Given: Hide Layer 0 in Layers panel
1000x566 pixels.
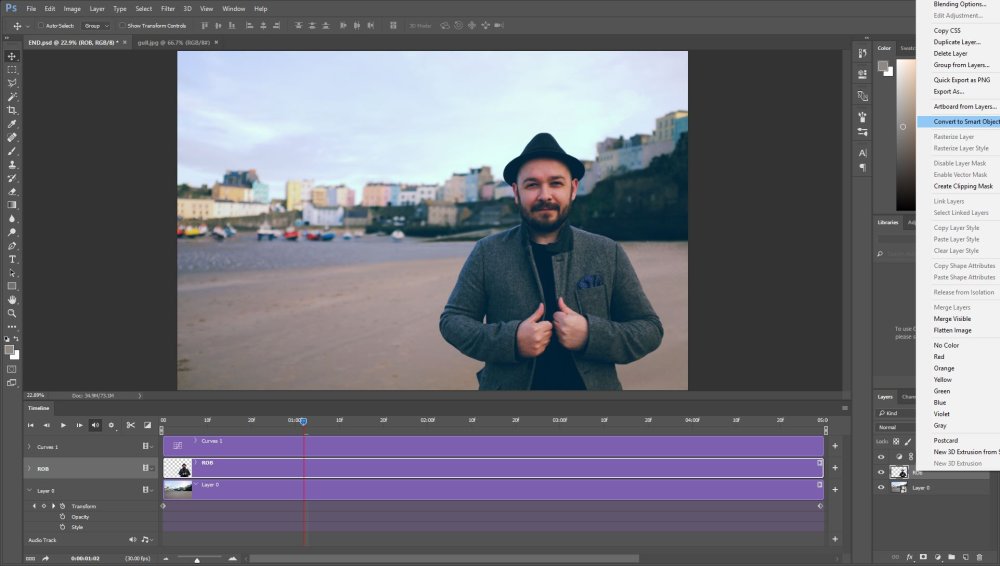Looking at the screenshot, I should 881,488.
